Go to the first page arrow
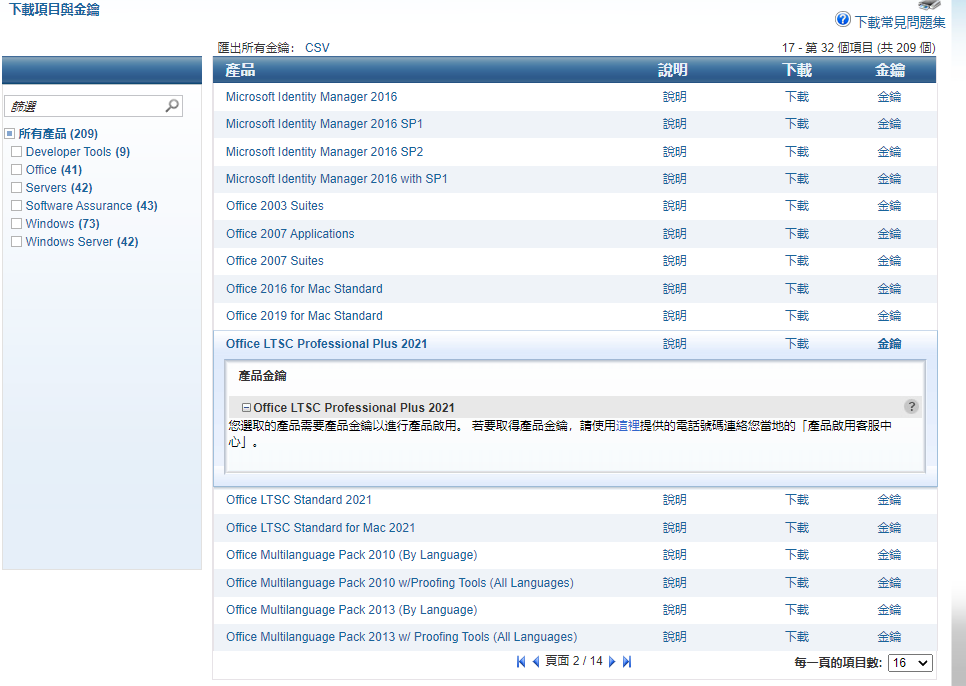The height and width of the screenshot is (686, 966). click(x=521, y=661)
